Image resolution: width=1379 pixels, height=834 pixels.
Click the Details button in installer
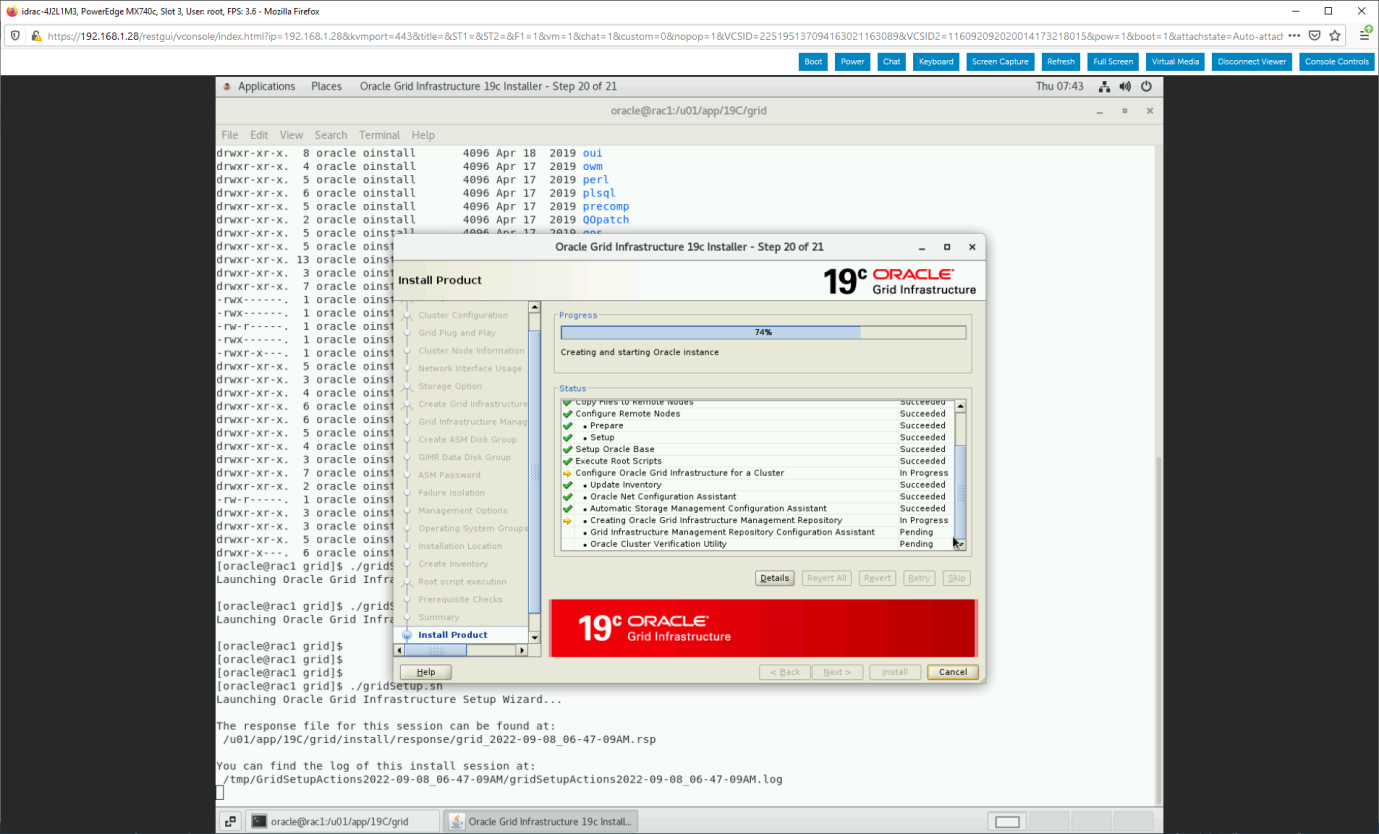774,578
